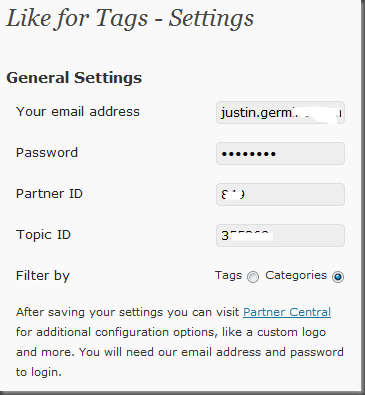Image resolution: width=365 pixels, height=395 pixels.
Task: Select the Categories radio button
Action: click(x=338, y=277)
